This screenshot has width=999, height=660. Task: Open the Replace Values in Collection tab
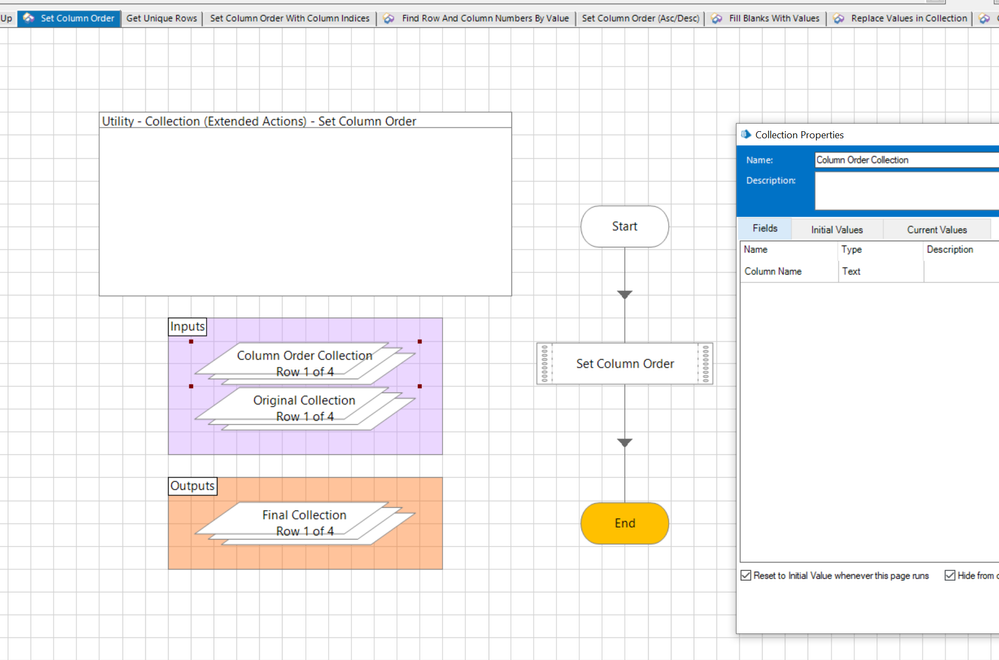coord(901,18)
